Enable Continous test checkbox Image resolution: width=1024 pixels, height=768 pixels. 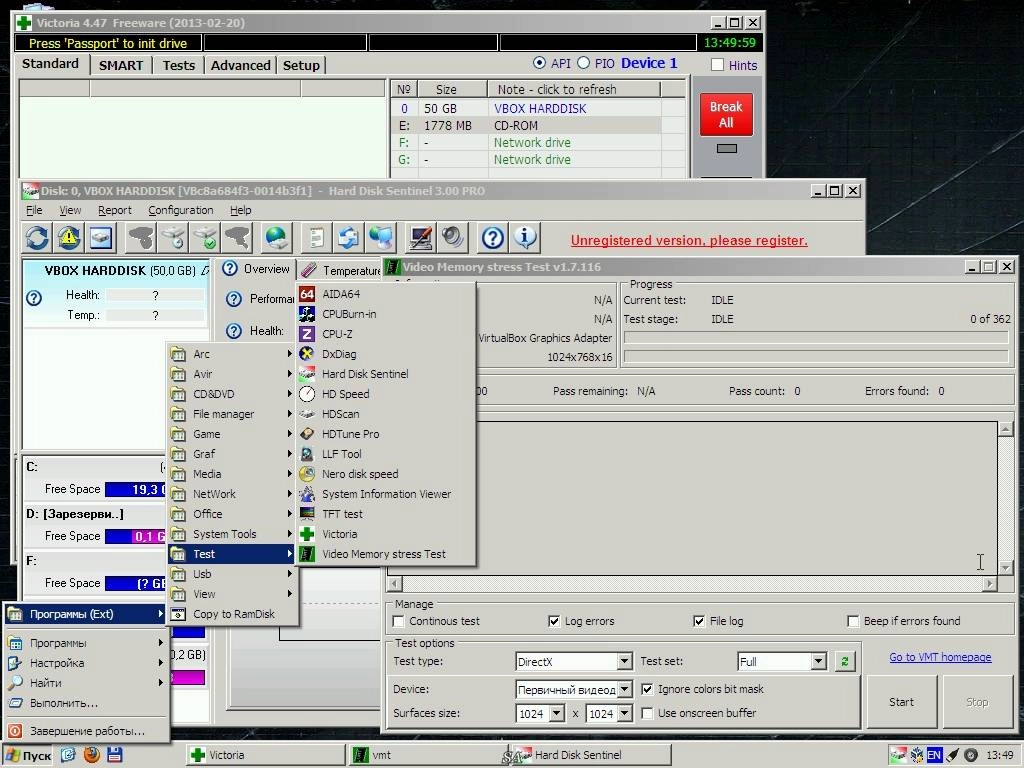coord(398,621)
